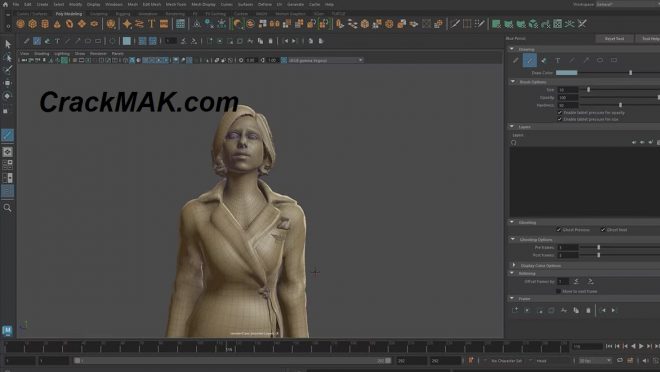Click the Blue Pencil tool in left toolbox
Viewport: 660px width, 372px height.
pyautogui.click(x=7, y=135)
